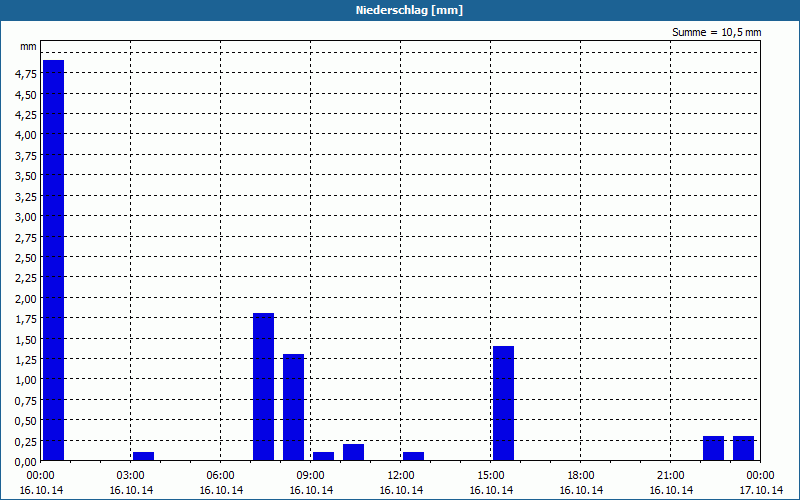This screenshot has width=800, height=500.
Task: Select the "1,75" y-axis value
Action: (26, 319)
